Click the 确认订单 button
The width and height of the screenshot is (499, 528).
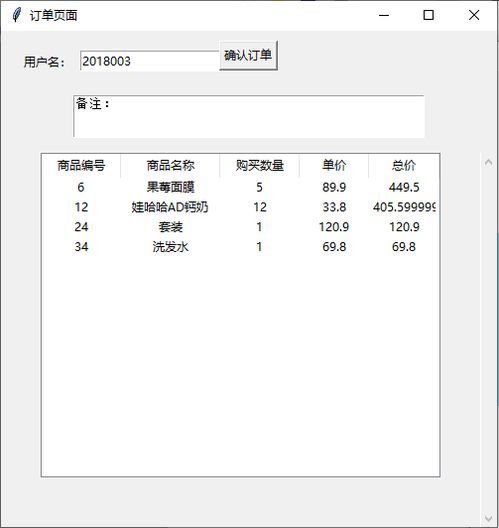[248, 56]
